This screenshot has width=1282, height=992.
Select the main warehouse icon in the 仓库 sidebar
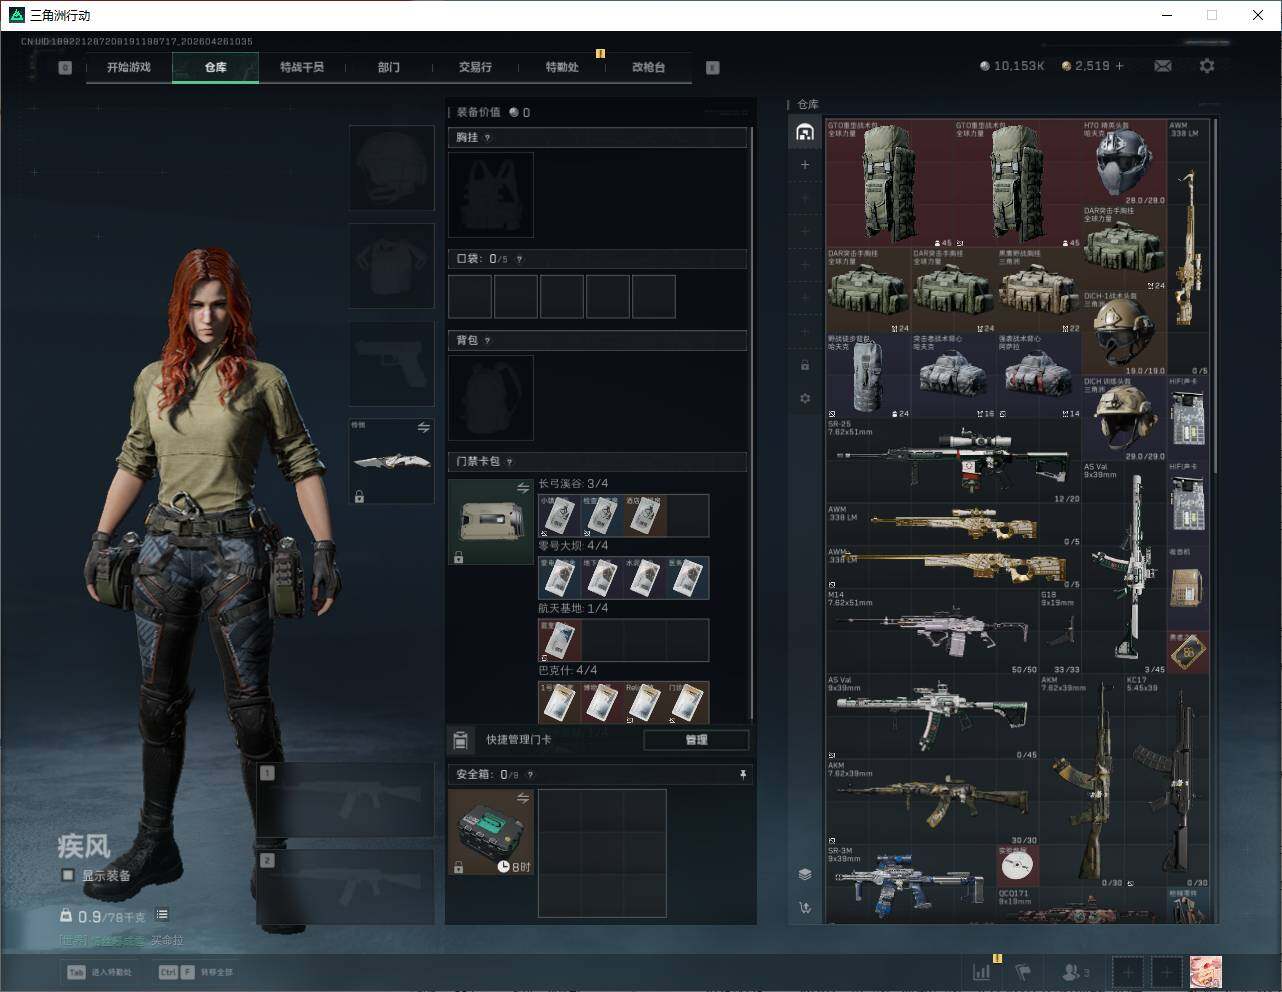pyautogui.click(x=805, y=132)
